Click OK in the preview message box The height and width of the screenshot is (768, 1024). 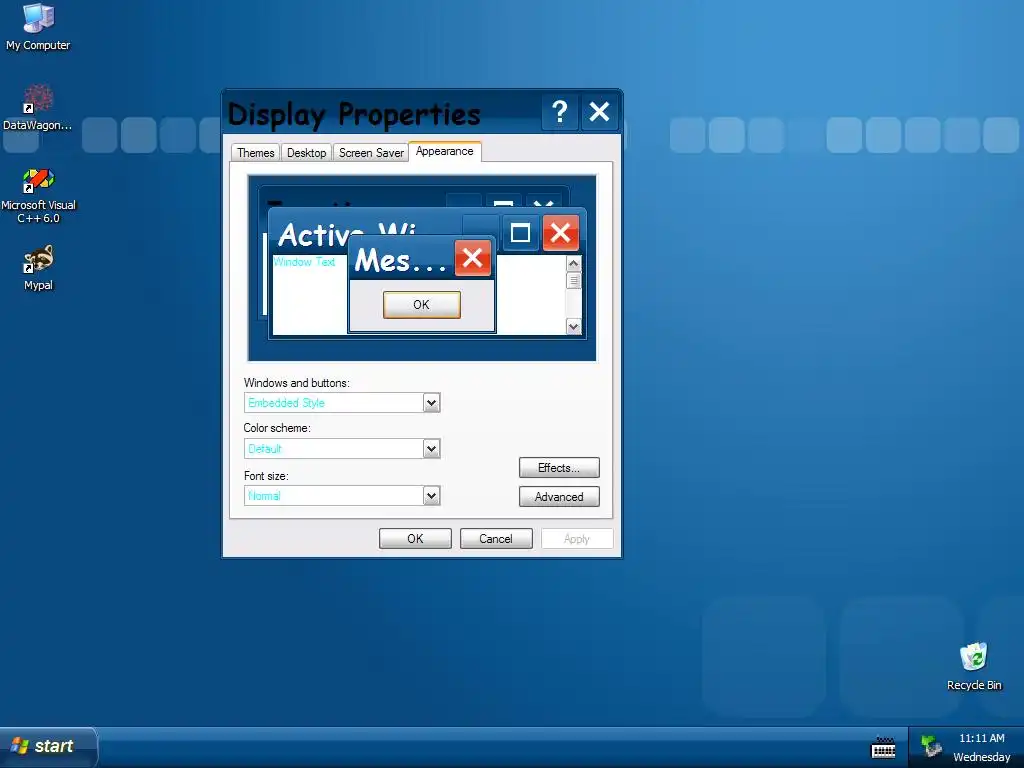422,305
